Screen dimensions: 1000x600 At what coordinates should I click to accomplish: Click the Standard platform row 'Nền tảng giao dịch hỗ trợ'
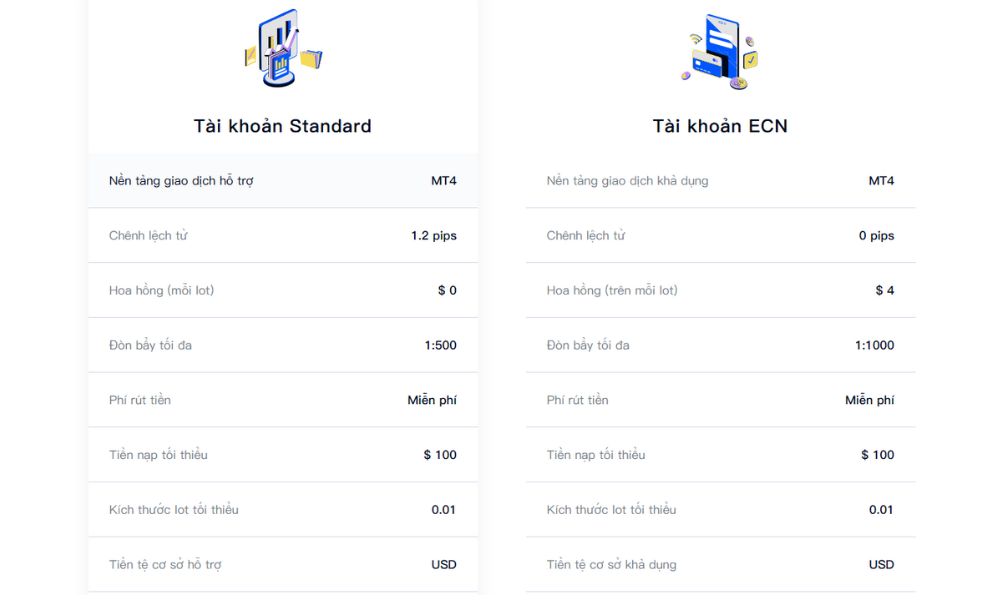[181, 181]
